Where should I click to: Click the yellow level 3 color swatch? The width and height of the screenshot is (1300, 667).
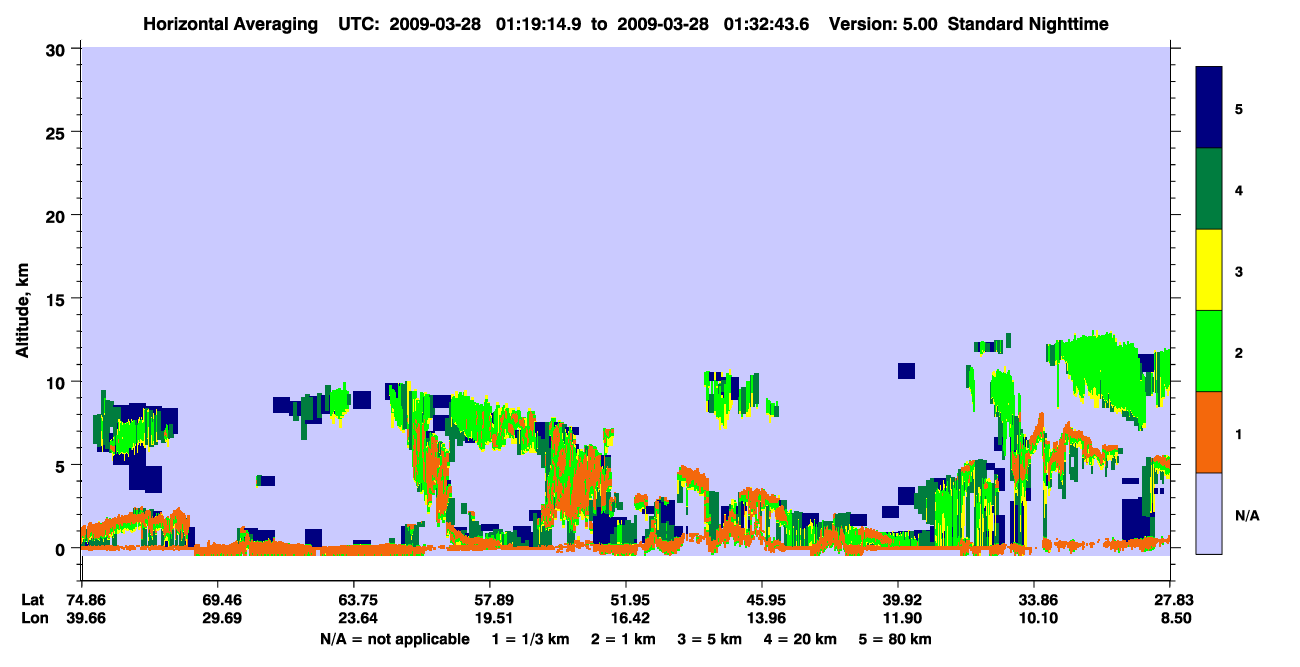1209,270
